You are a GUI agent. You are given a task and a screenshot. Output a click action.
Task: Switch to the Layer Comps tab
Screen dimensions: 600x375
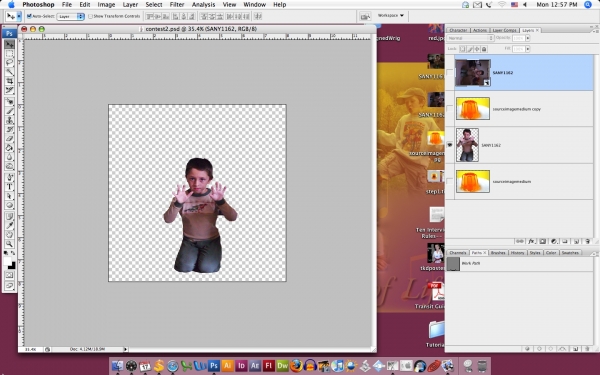click(504, 30)
